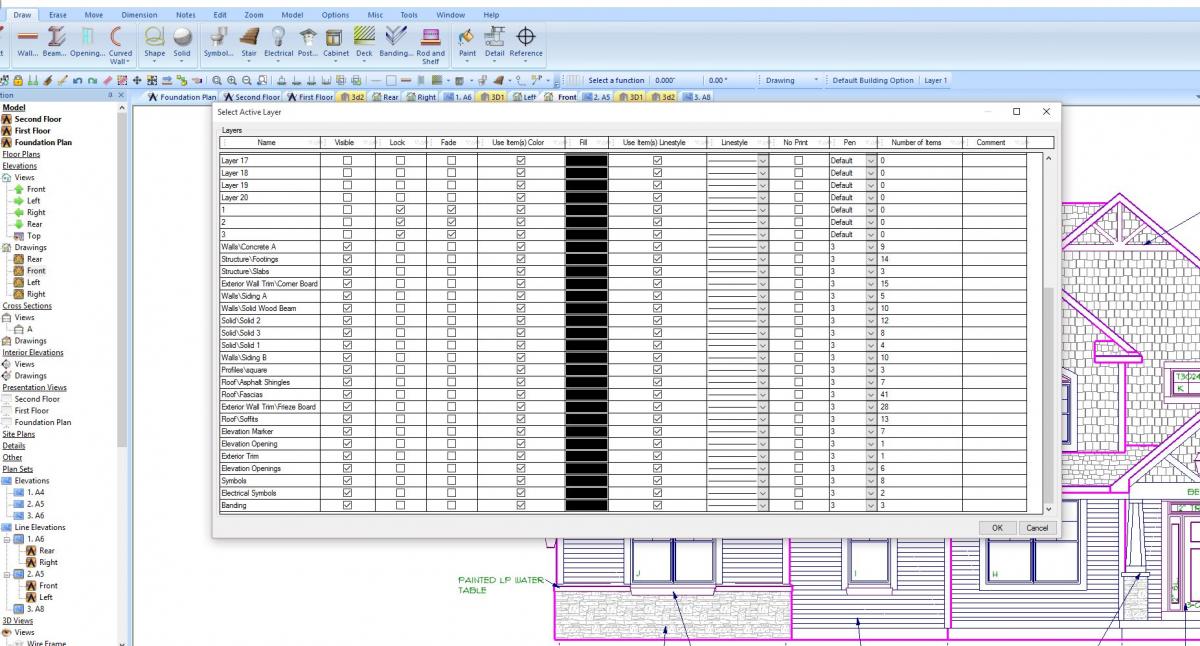Open the Dimension menu
Viewport: 1200px width, 646px height.
point(139,15)
